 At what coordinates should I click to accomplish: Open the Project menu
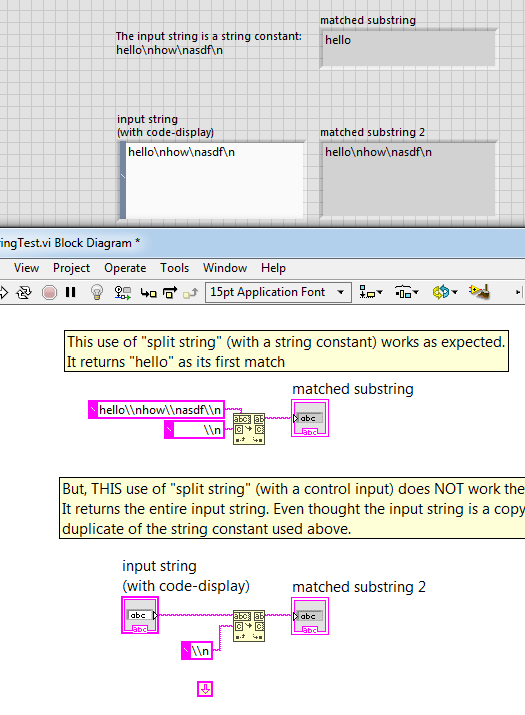click(x=71, y=268)
